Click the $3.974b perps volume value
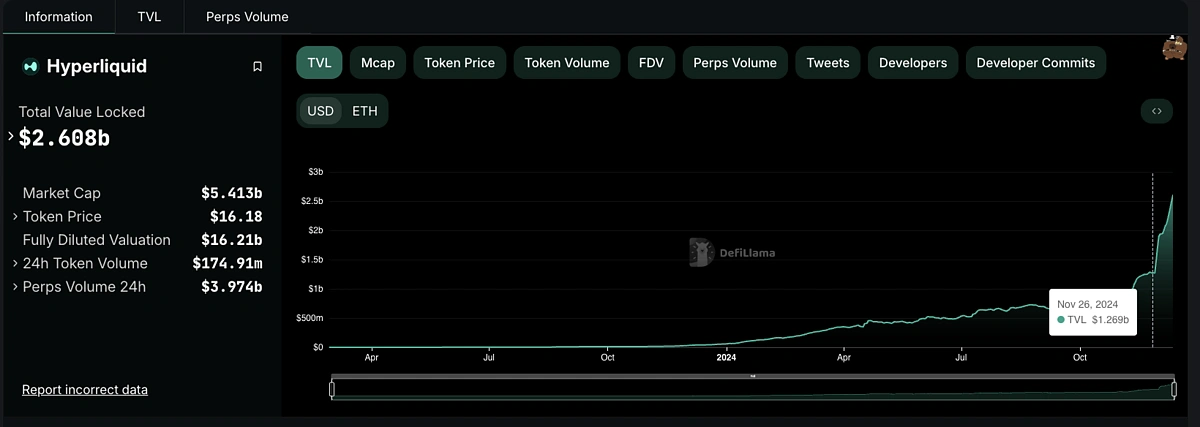 pyautogui.click(x=232, y=287)
